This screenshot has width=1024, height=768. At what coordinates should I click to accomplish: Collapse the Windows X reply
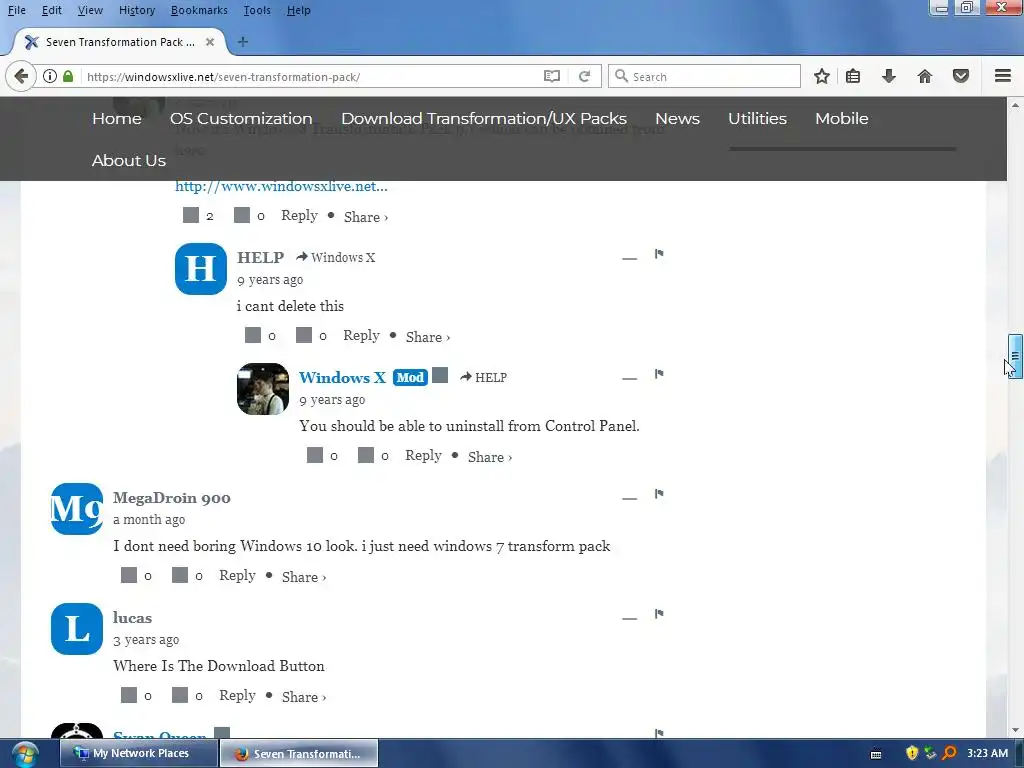630,379
